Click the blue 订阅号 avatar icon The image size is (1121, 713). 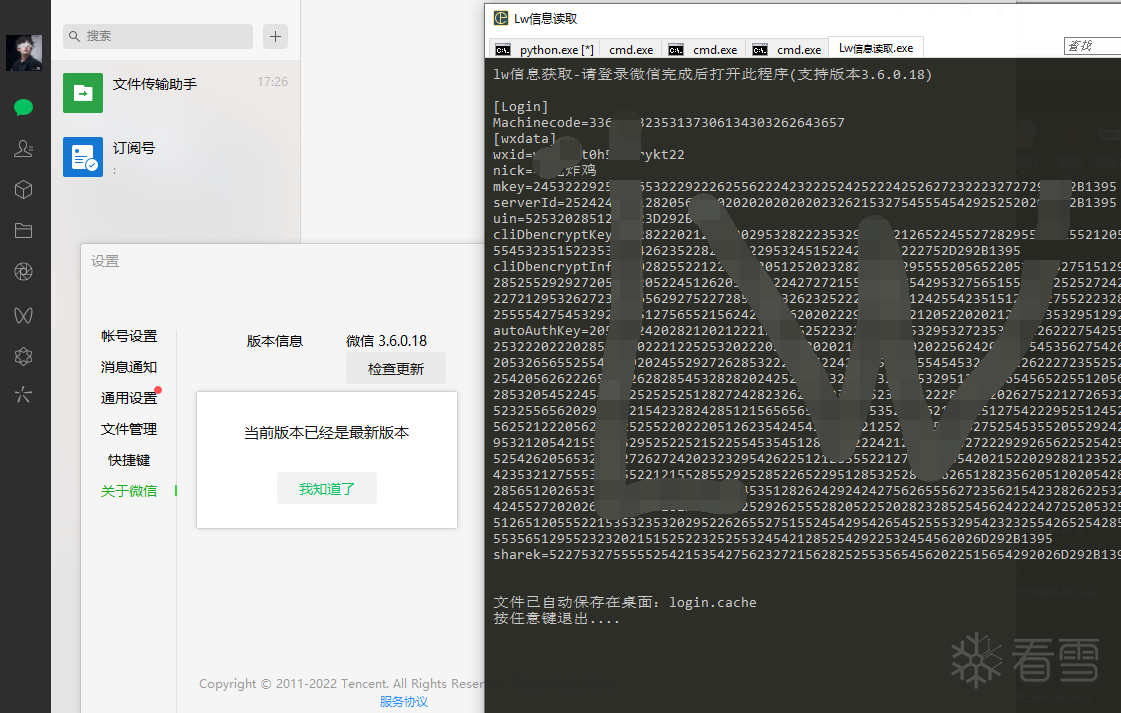pos(83,157)
